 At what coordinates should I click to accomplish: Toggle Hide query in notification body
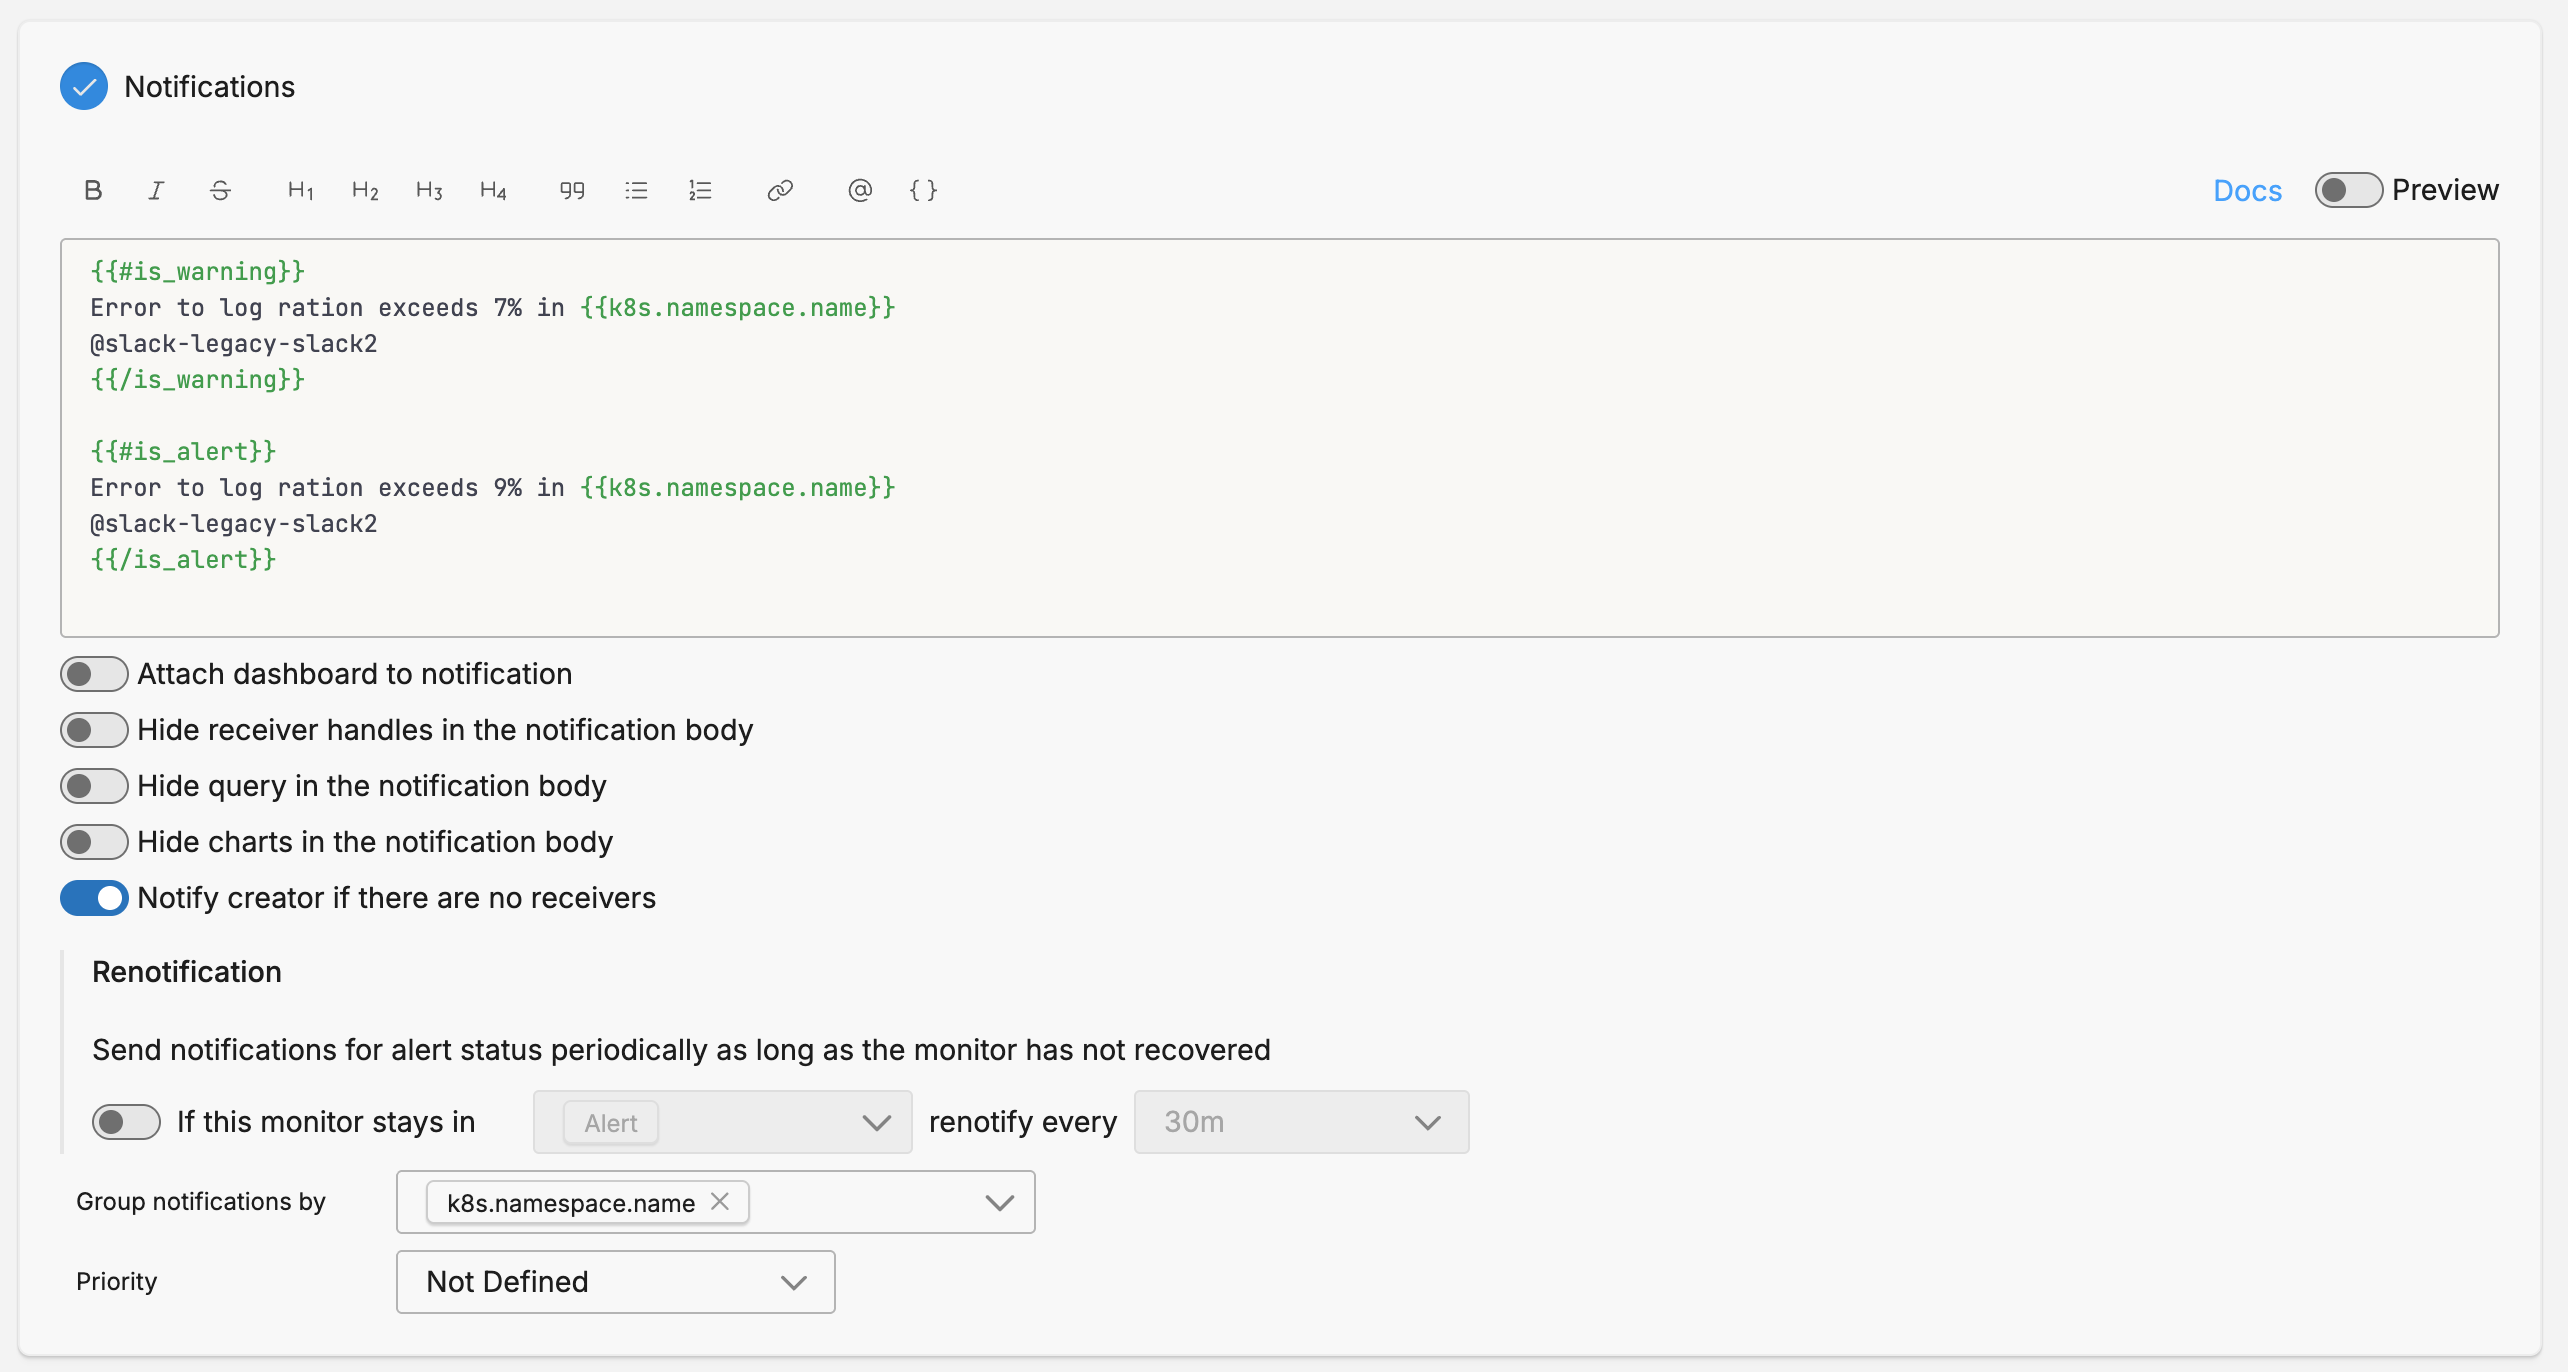click(94, 786)
